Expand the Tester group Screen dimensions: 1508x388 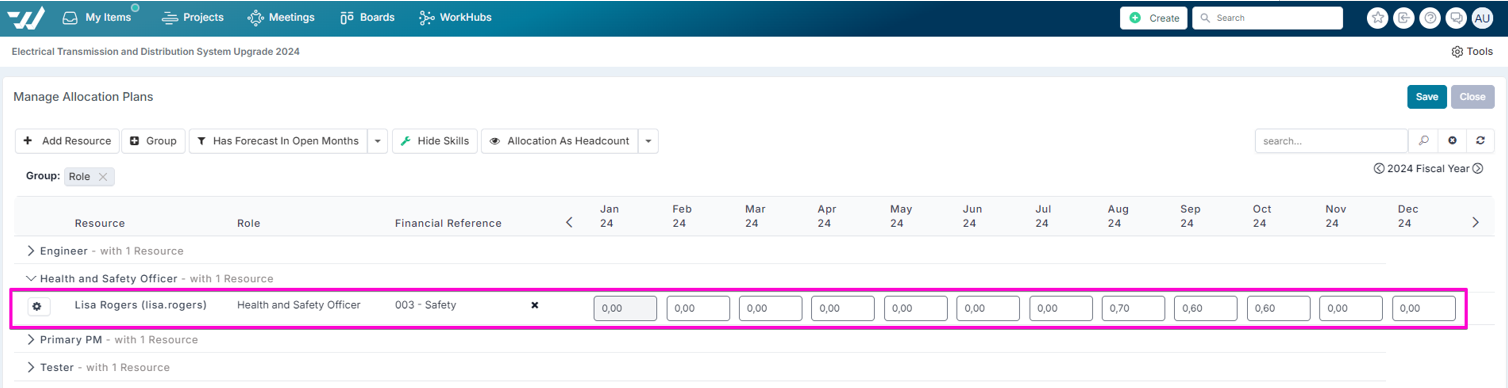tap(31, 368)
